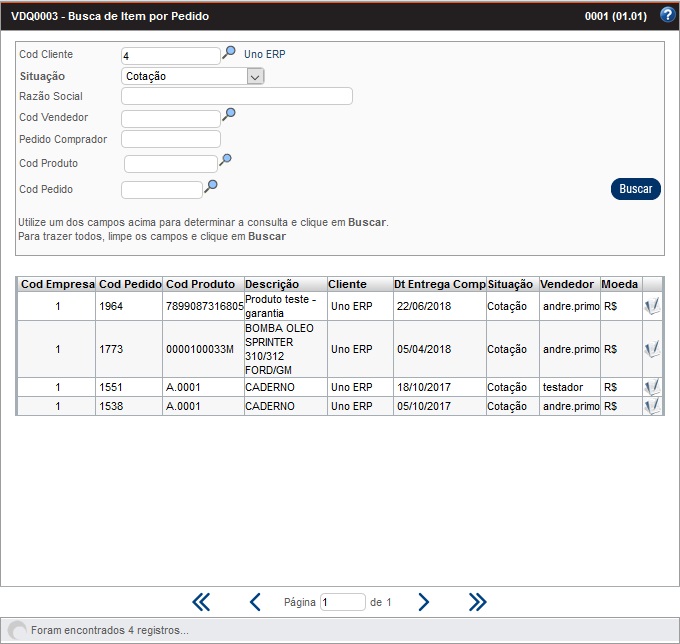Click the action icon for order 1538
Image resolution: width=680 pixels, height=644 pixels.
(652, 406)
